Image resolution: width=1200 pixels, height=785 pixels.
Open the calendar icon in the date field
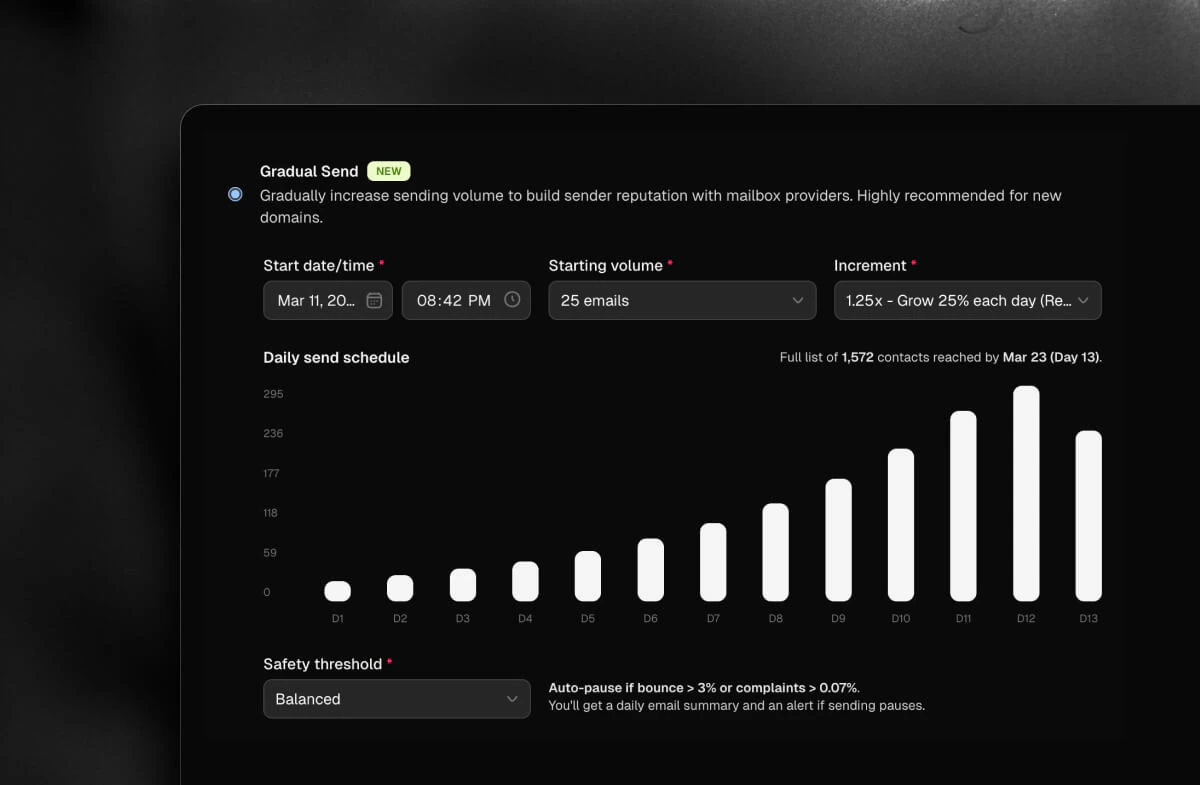(374, 300)
